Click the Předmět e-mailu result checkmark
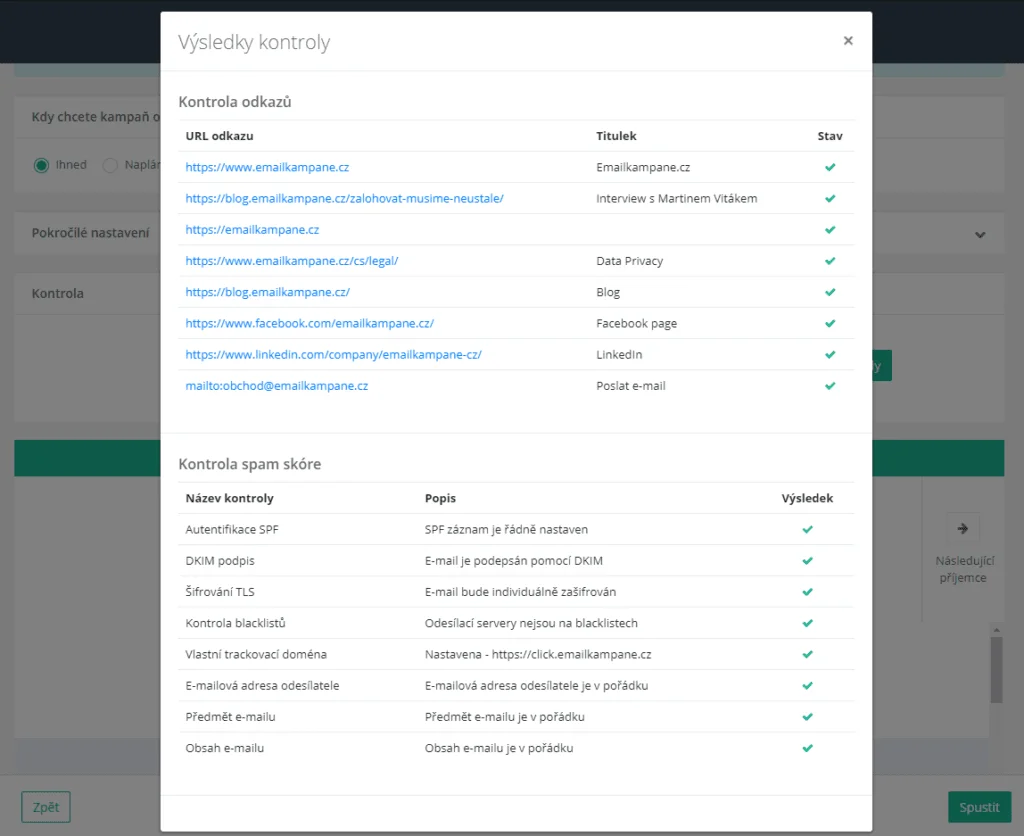Image resolution: width=1024 pixels, height=836 pixels. [808, 717]
